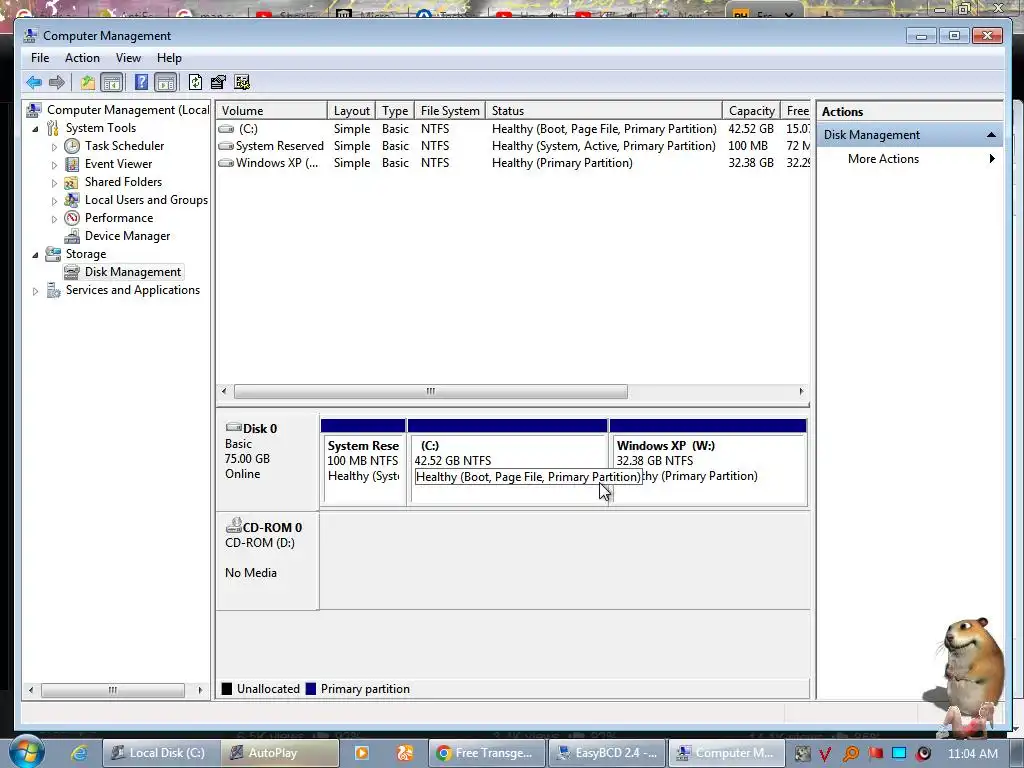
Task: Click the volume list horizontal scrollbar
Action: 431,391
